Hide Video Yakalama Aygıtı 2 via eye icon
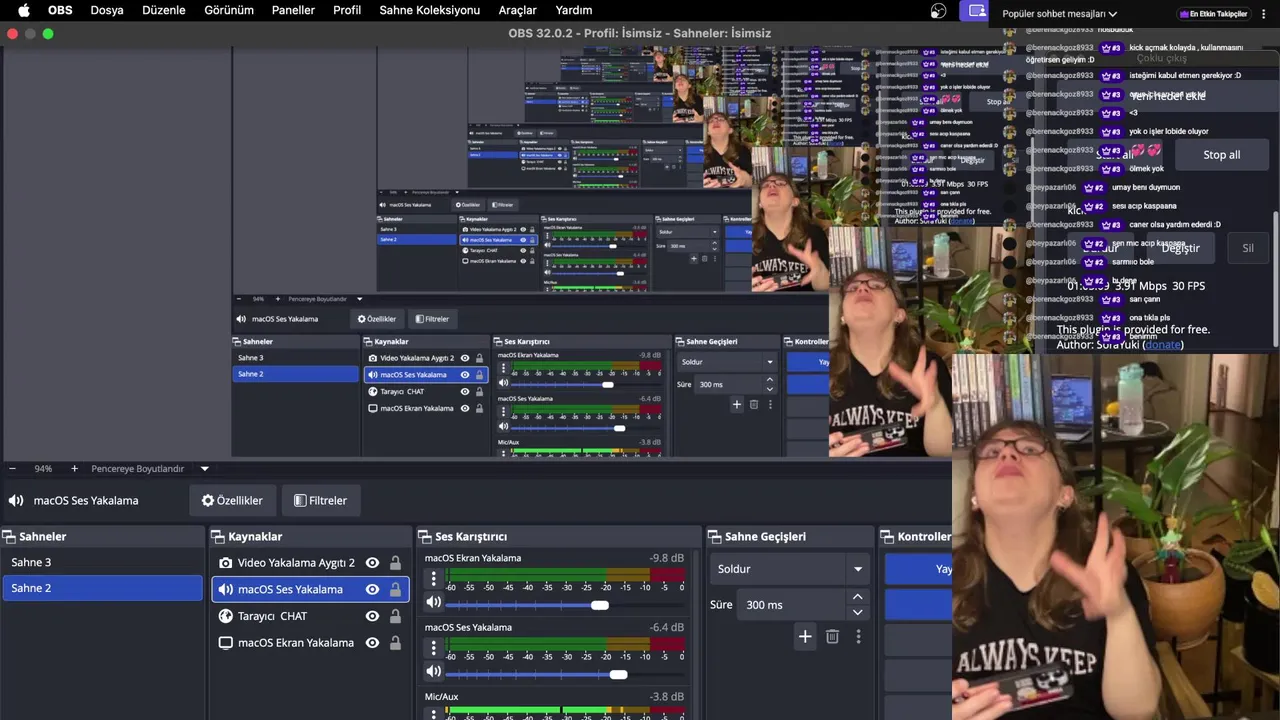 (x=372, y=563)
